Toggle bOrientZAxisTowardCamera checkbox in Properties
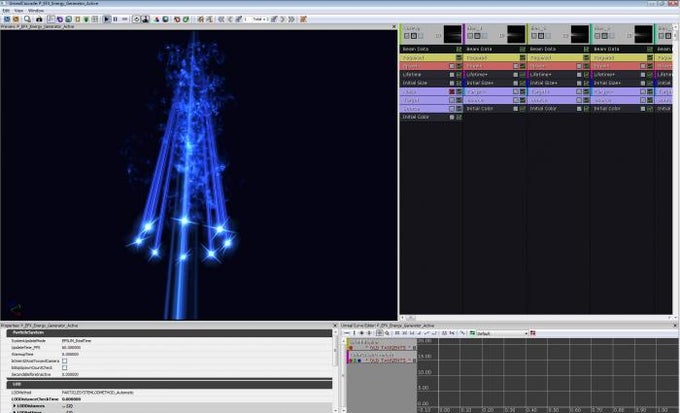Viewport: 680px width, 413px height. point(65,361)
